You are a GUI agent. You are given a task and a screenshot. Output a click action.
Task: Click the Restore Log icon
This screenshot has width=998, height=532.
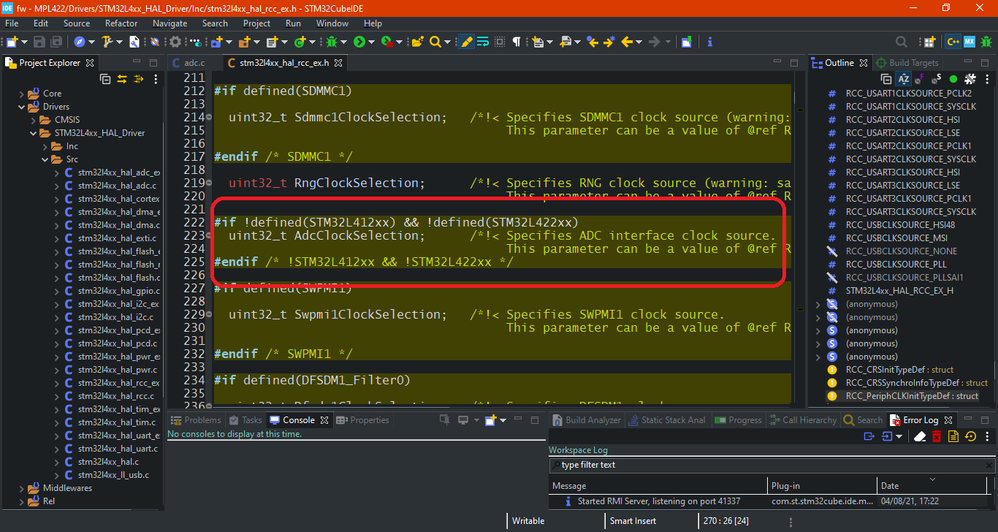(x=970, y=437)
